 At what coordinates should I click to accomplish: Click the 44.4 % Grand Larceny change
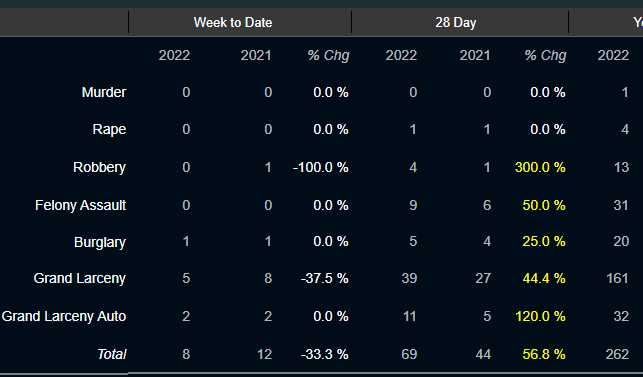point(544,279)
